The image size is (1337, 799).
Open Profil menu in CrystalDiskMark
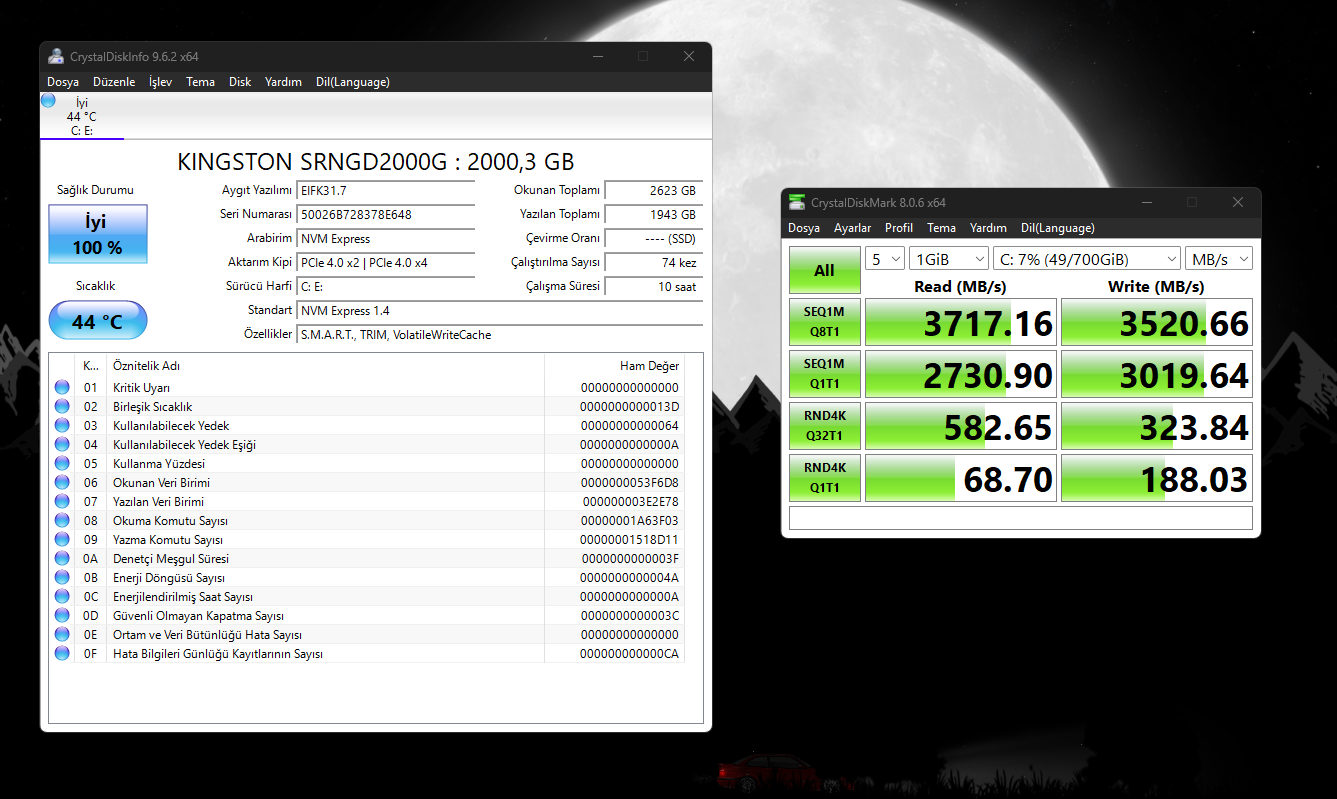899,228
